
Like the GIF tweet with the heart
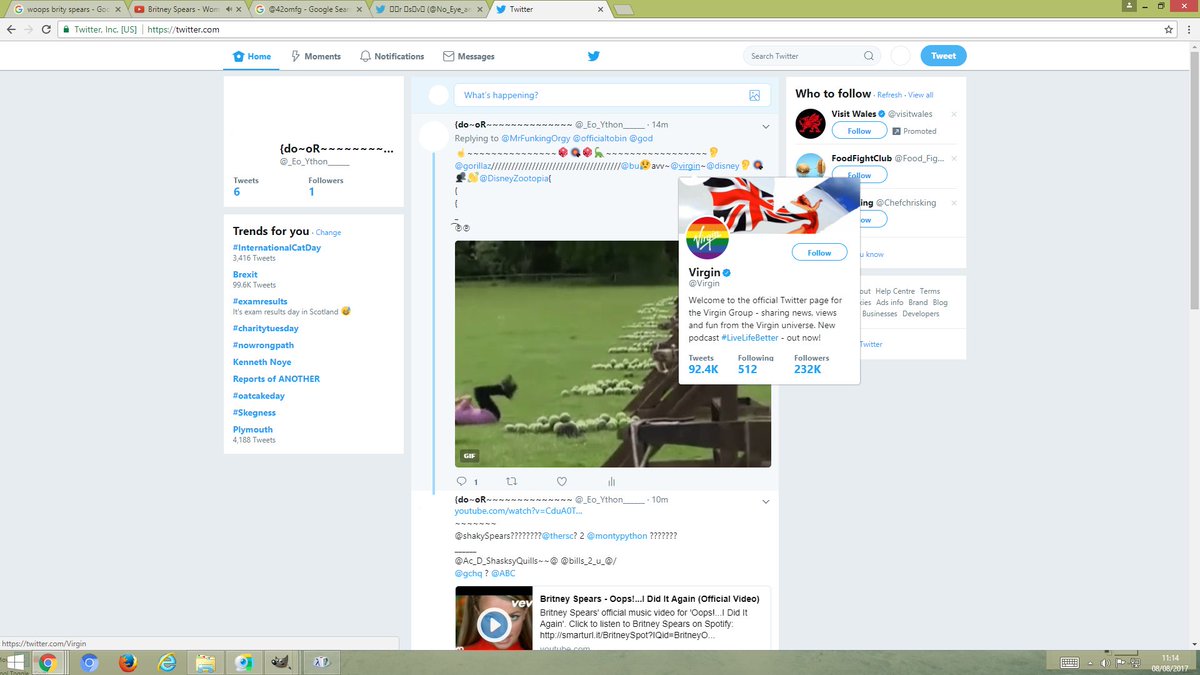point(562,481)
